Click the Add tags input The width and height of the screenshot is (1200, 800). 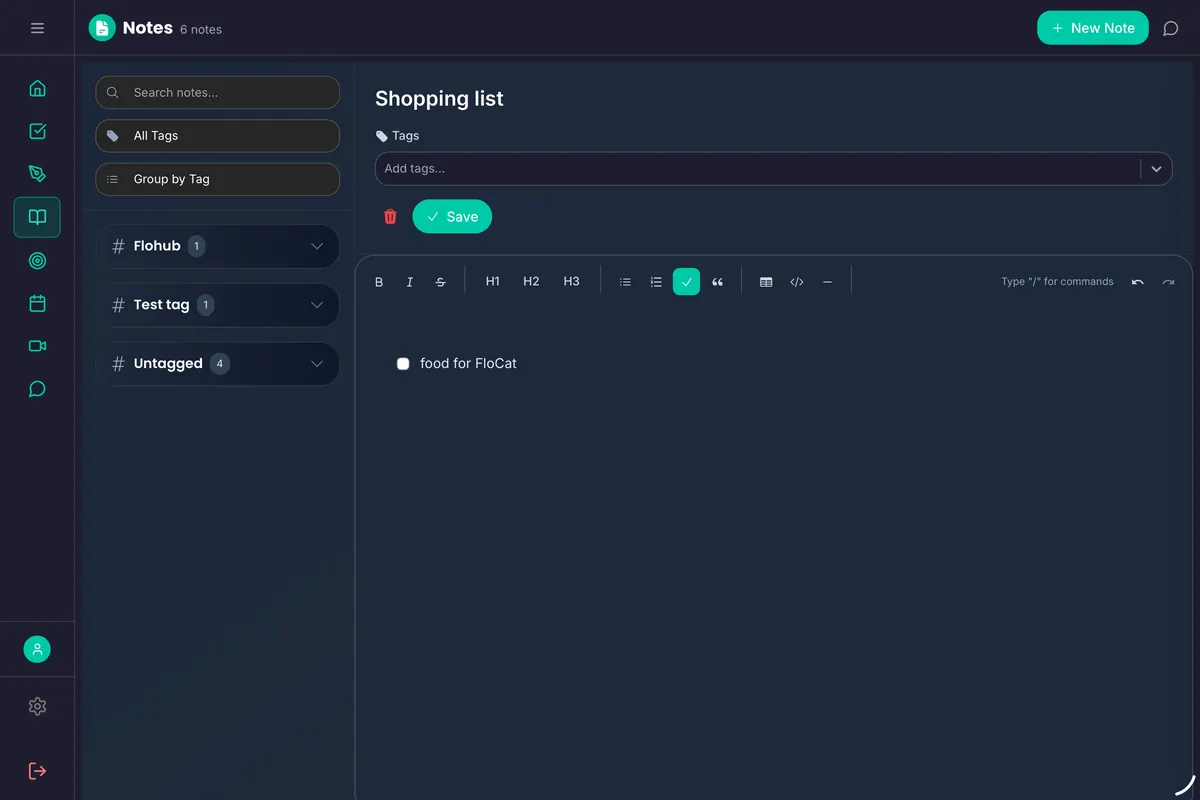click(757, 169)
